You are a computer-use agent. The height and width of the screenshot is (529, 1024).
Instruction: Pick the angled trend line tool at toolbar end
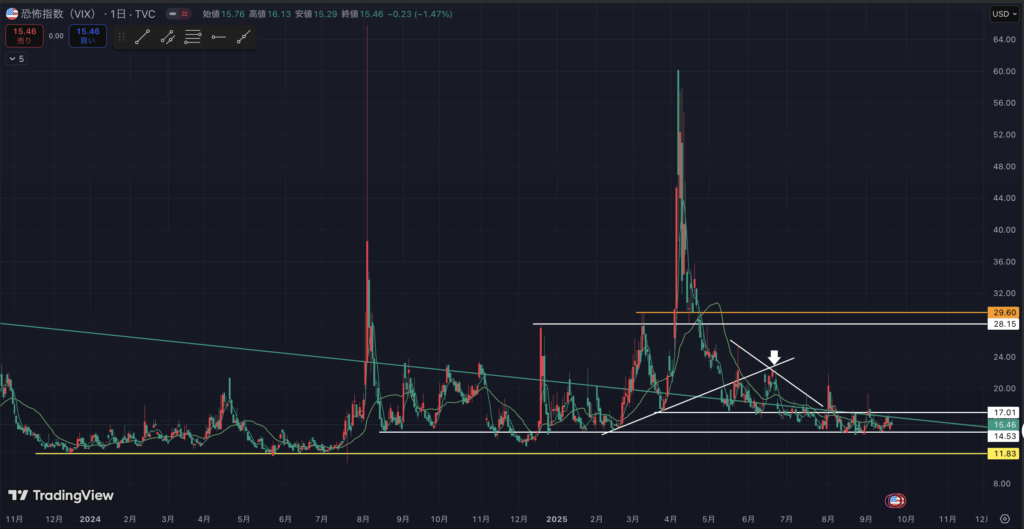[x=243, y=37]
